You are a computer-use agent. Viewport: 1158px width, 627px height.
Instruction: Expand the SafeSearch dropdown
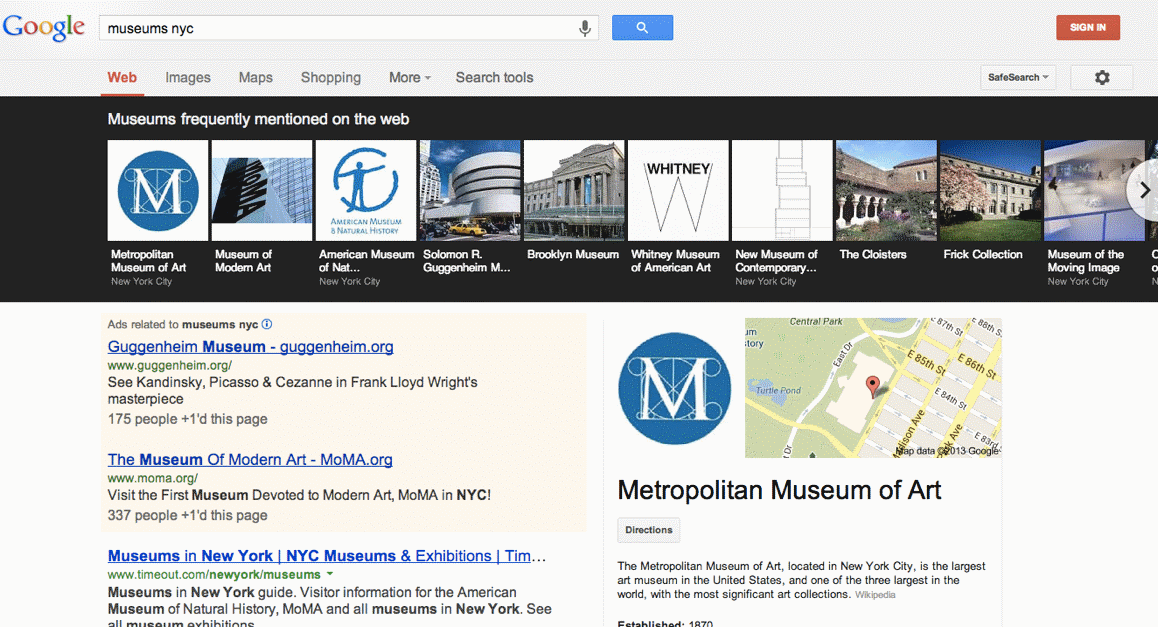click(1018, 77)
